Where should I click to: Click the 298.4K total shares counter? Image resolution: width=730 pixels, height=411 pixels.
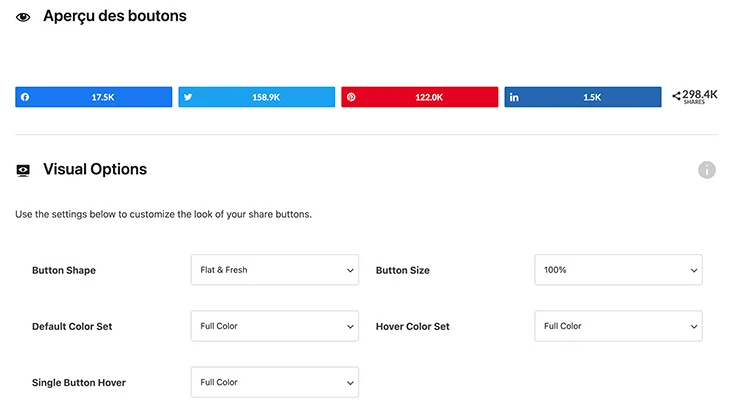click(x=700, y=96)
